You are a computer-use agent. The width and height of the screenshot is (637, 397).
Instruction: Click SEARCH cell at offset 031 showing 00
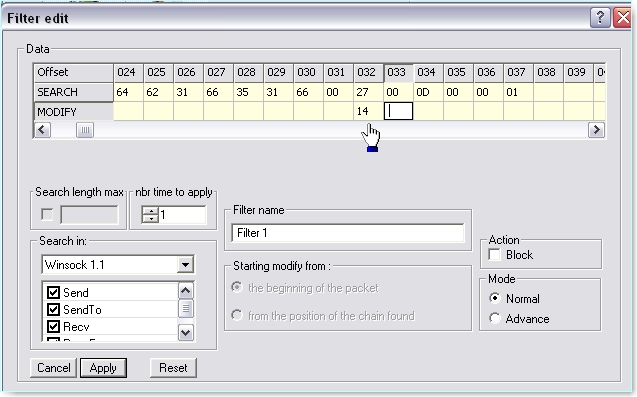338,92
